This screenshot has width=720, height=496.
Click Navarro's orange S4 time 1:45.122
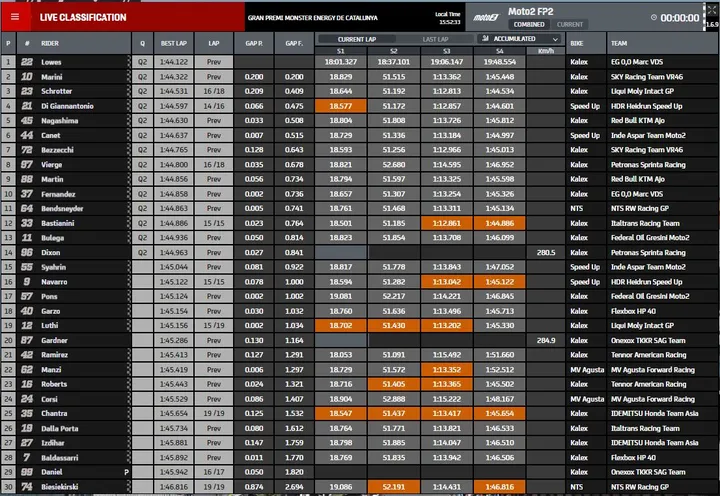click(x=500, y=282)
